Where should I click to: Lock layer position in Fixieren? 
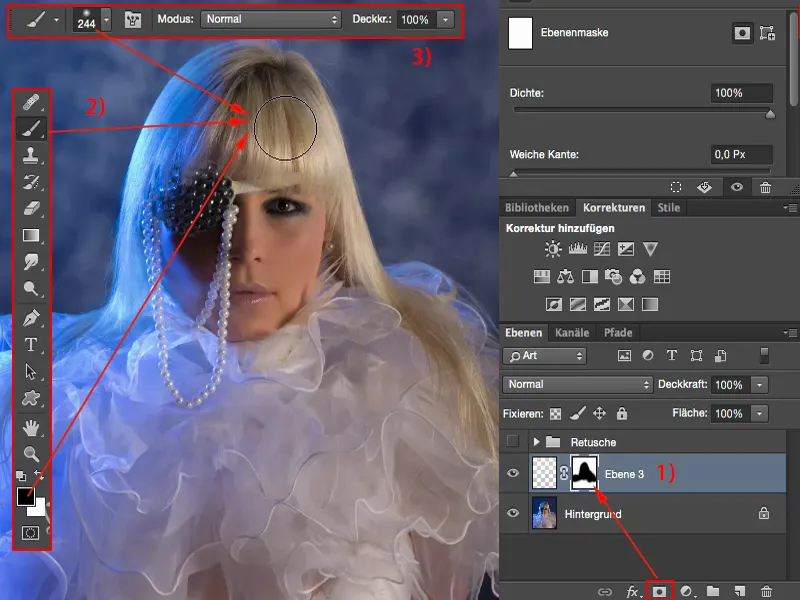pyautogui.click(x=599, y=413)
